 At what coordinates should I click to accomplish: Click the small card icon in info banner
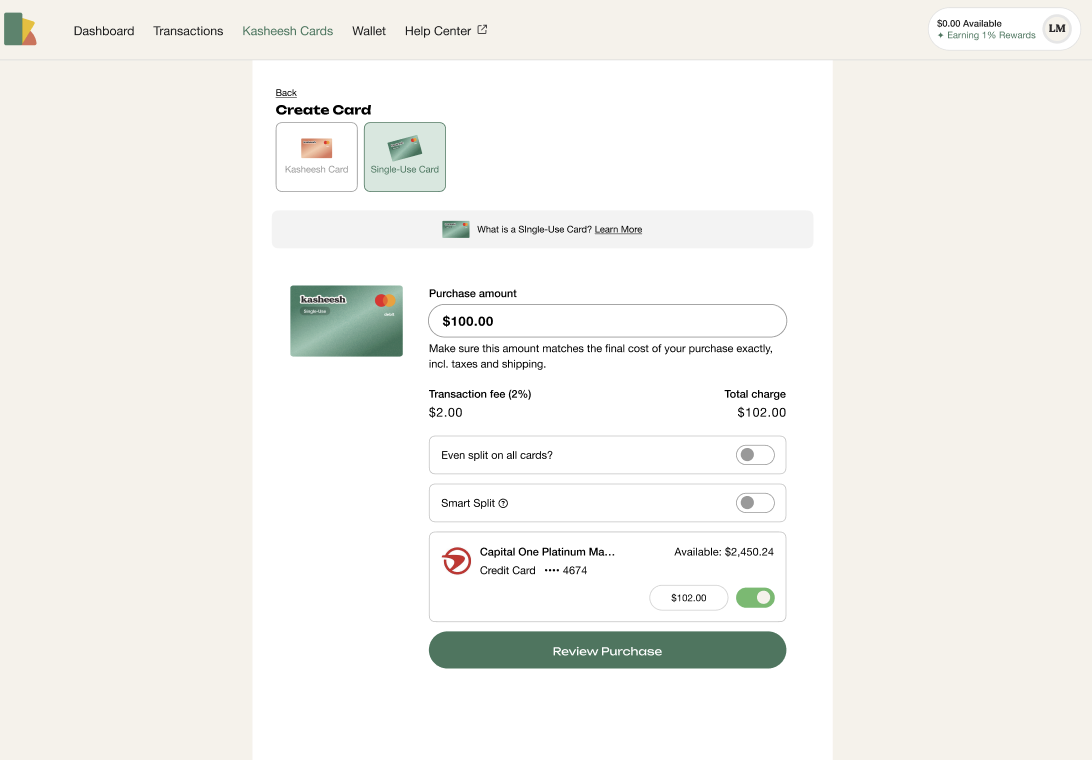pyautogui.click(x=456, y=229)
